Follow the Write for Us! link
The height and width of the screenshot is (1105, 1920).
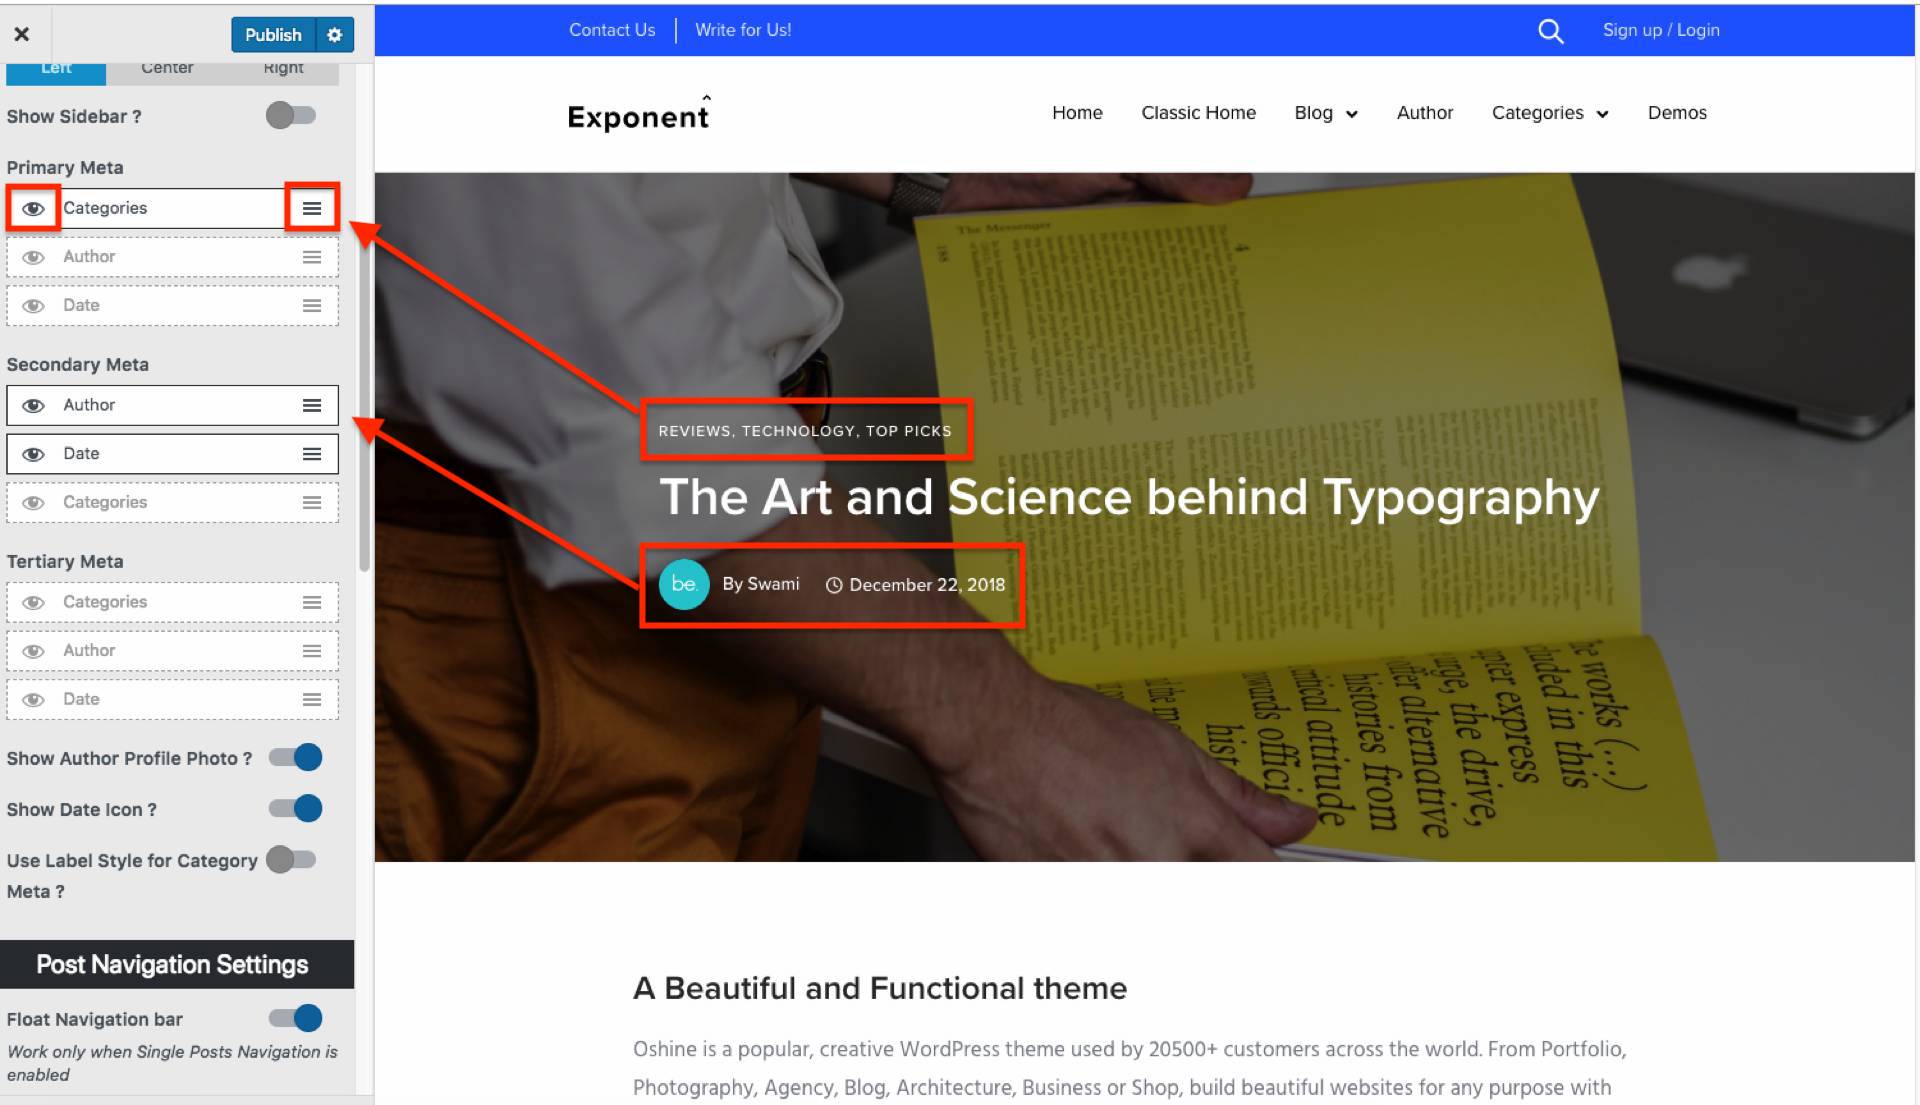[x=743, y=30]
